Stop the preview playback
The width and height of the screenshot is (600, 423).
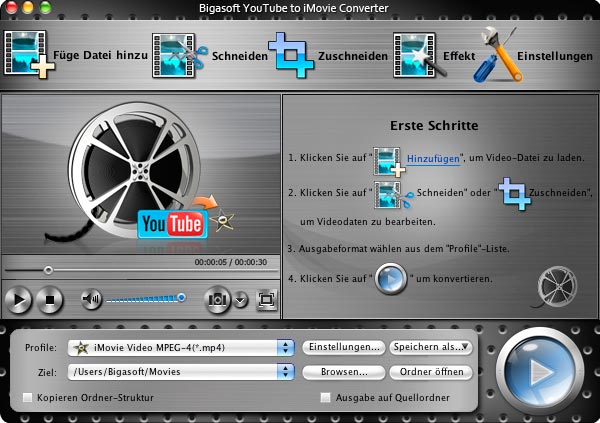click(x=50, y=299)
